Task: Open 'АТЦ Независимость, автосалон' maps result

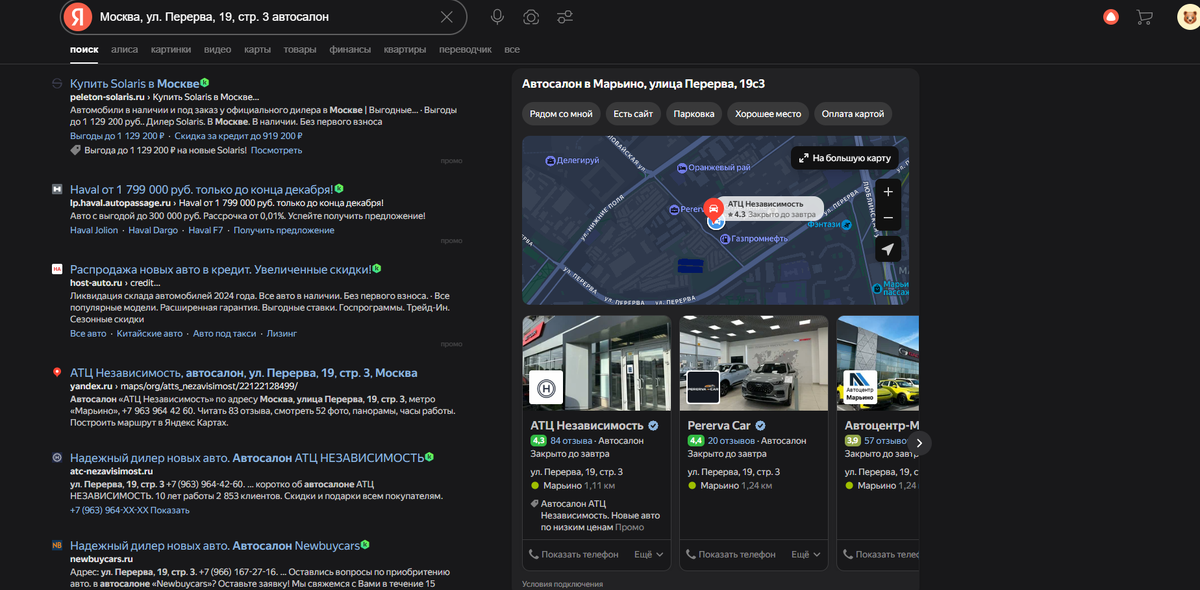Action: pos(244,373)
